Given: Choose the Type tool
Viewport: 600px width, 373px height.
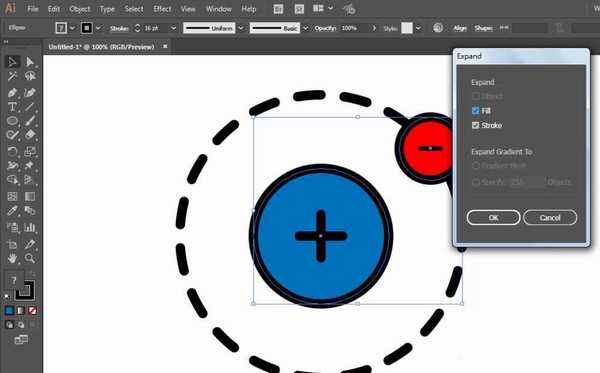Looking at the screenshot, I should pyautogui.click(x=12, y=107).
